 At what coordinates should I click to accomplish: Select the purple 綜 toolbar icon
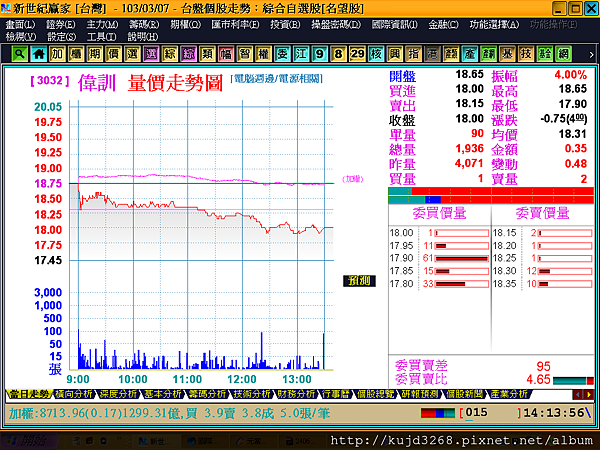click(188, 54)
